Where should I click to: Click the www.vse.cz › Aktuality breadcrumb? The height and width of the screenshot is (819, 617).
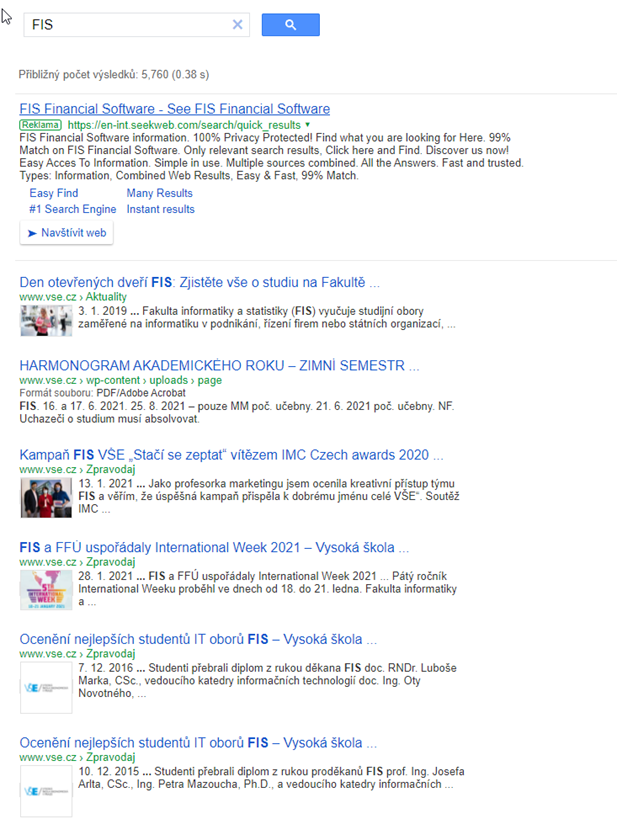click(73, 297)
